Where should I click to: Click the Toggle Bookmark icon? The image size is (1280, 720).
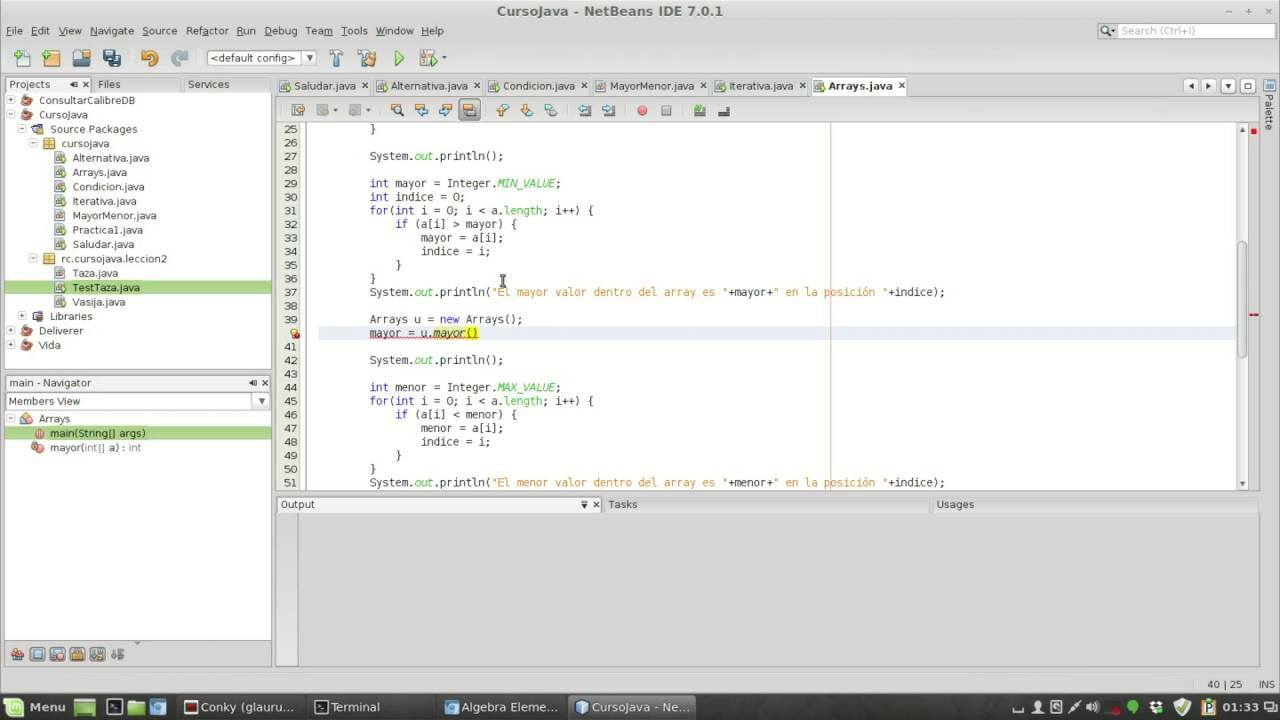click(x=550, y=110)
